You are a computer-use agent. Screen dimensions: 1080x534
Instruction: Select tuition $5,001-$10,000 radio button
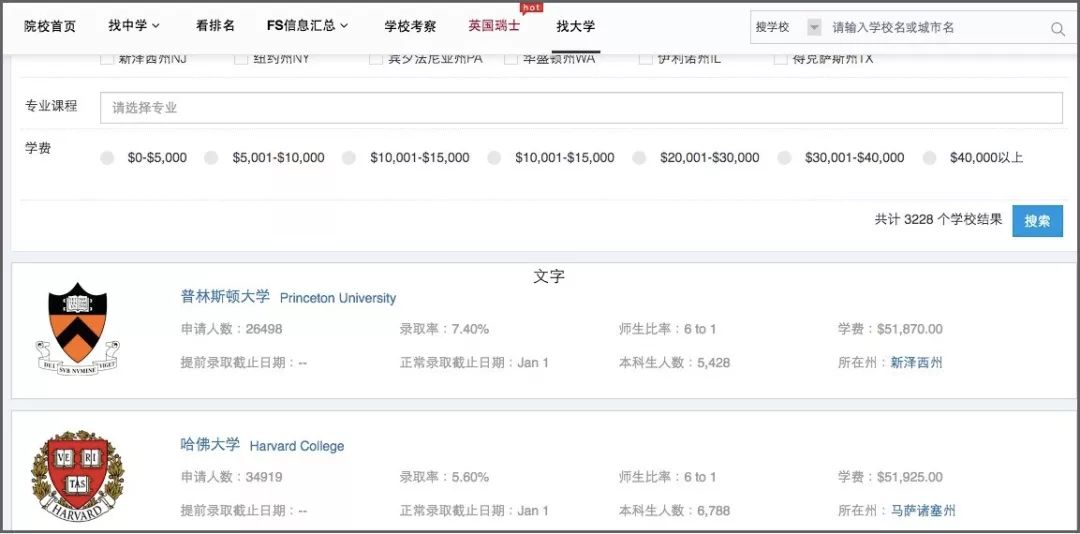(x=211, y=158)
